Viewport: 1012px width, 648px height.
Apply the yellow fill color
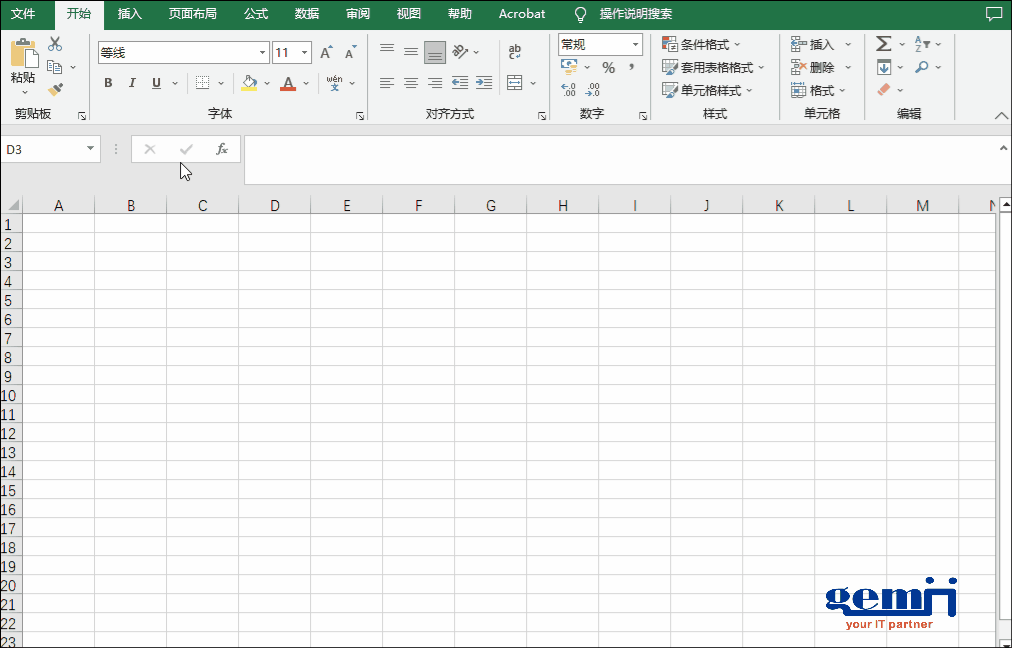click(x=249, y=83)
